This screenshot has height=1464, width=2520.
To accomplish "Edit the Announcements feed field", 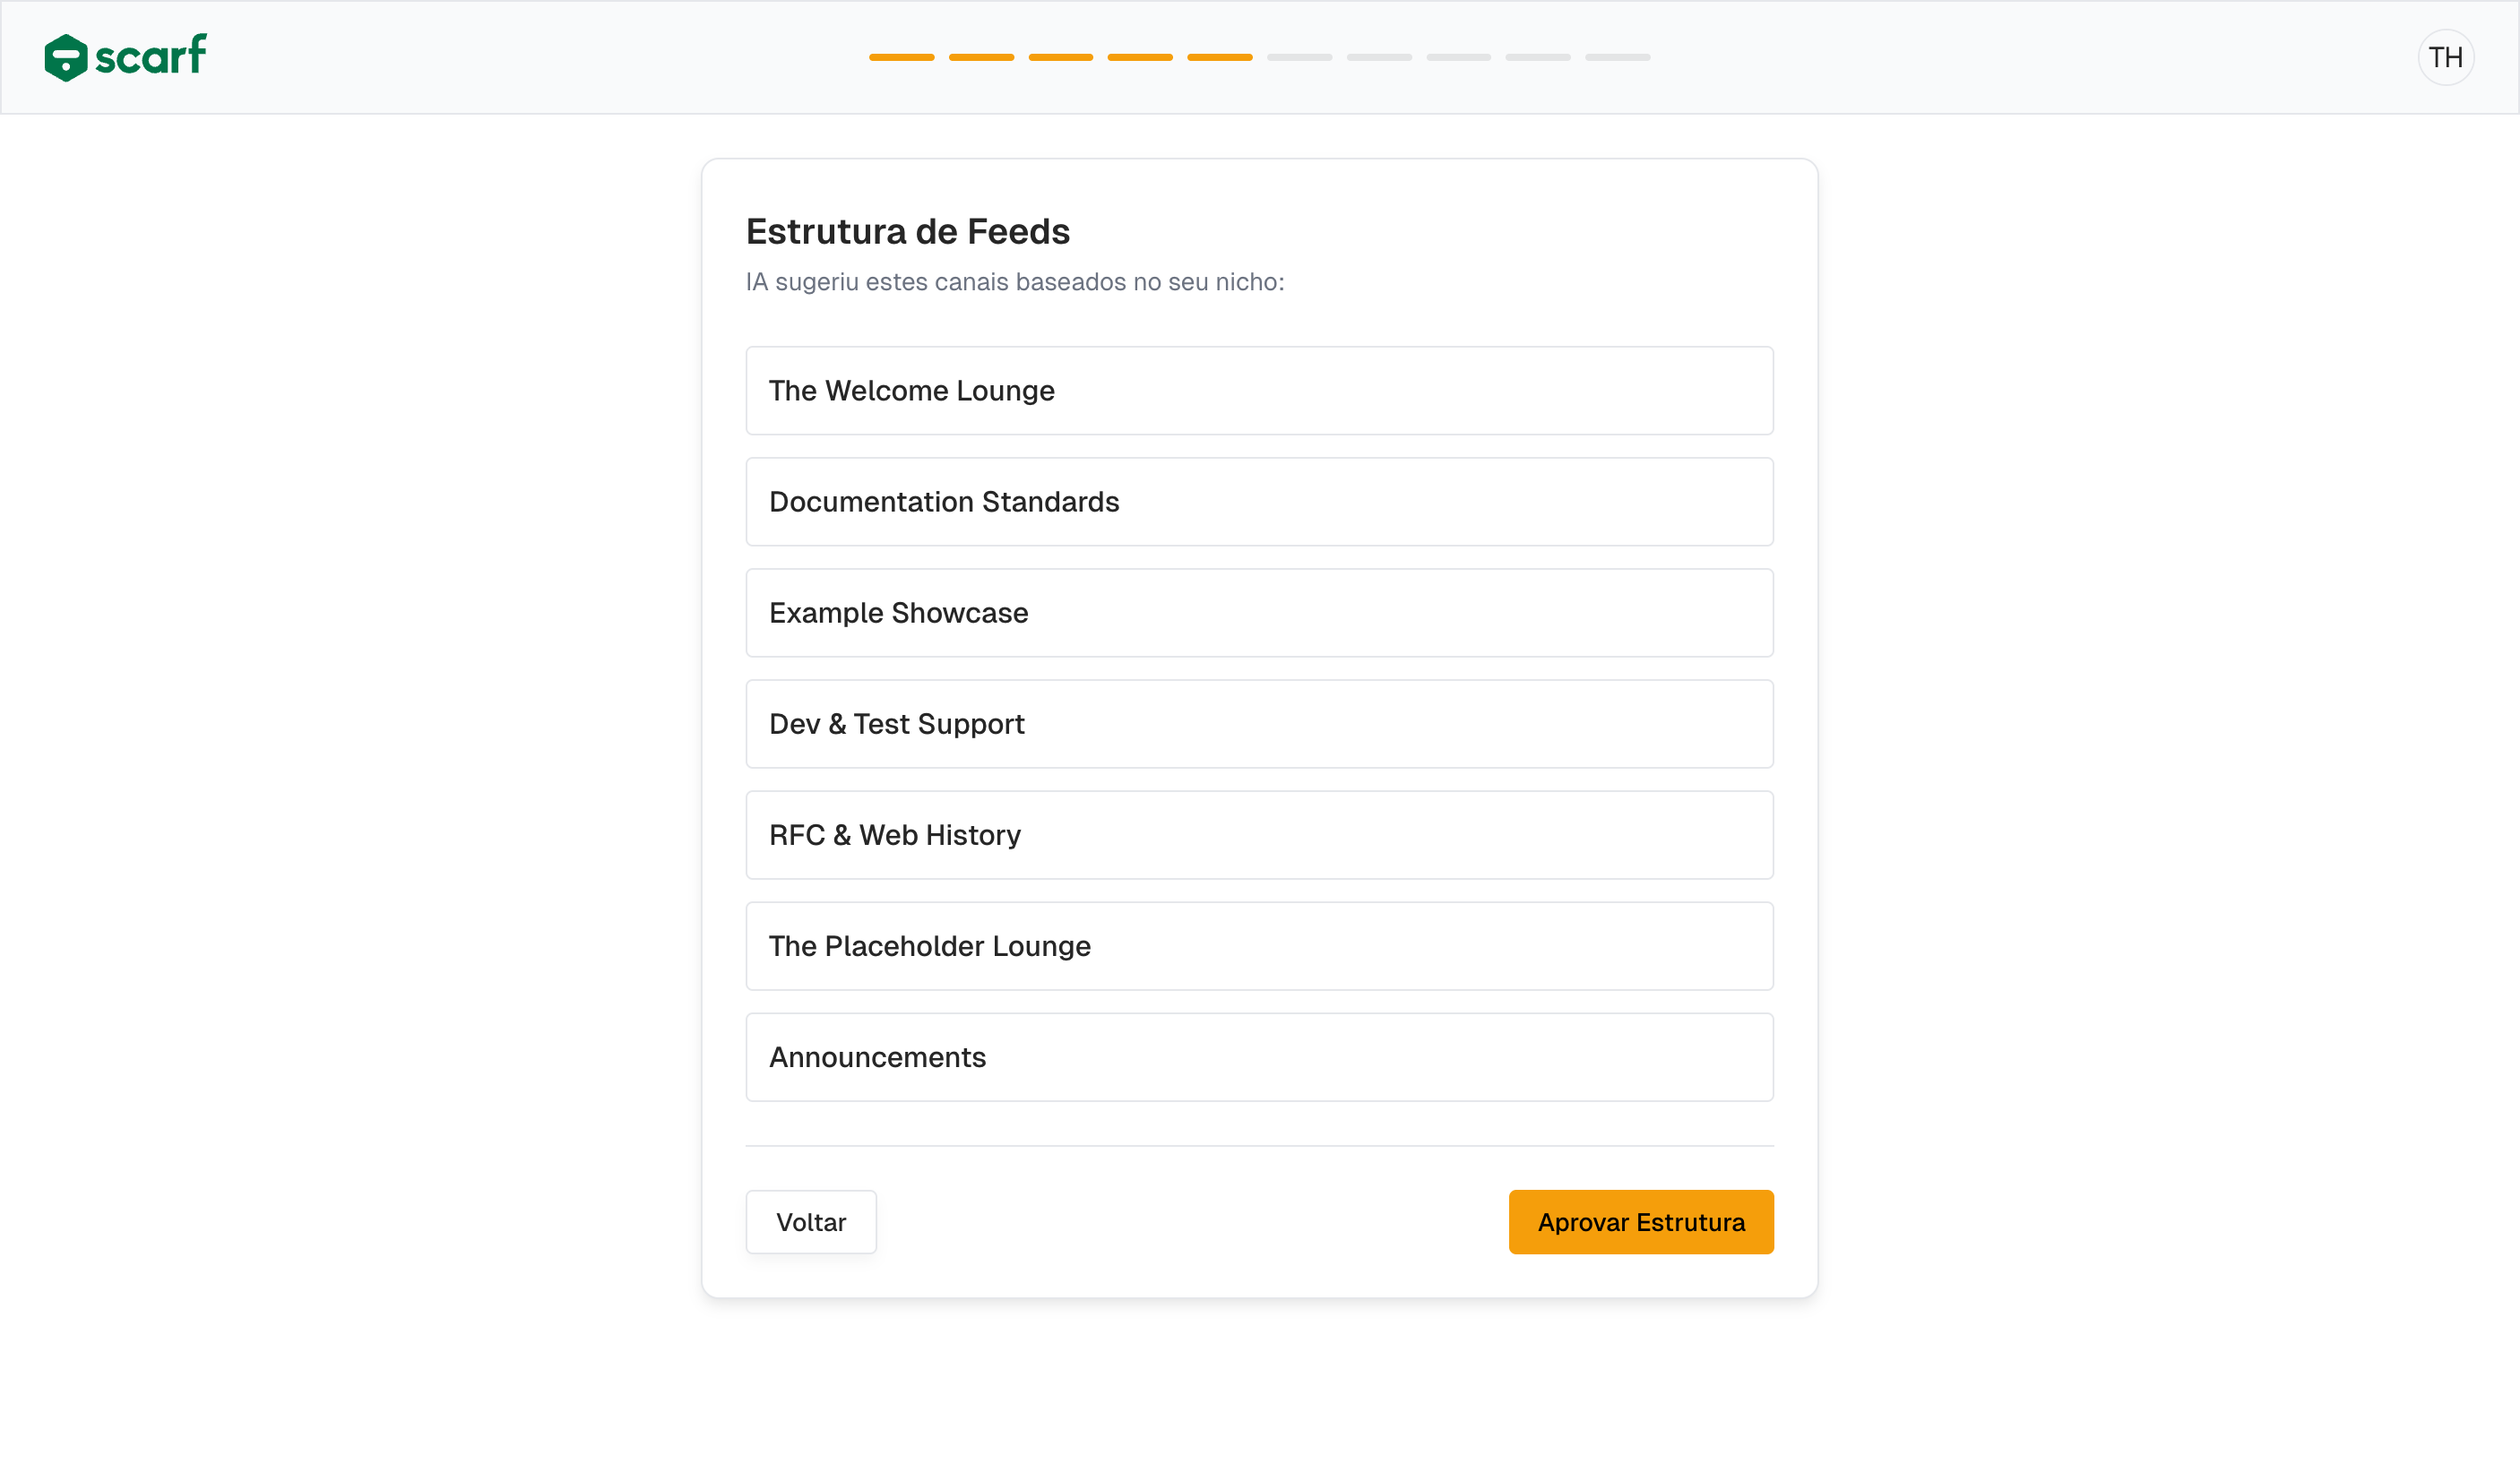I will click(x=1259, y=1057).
